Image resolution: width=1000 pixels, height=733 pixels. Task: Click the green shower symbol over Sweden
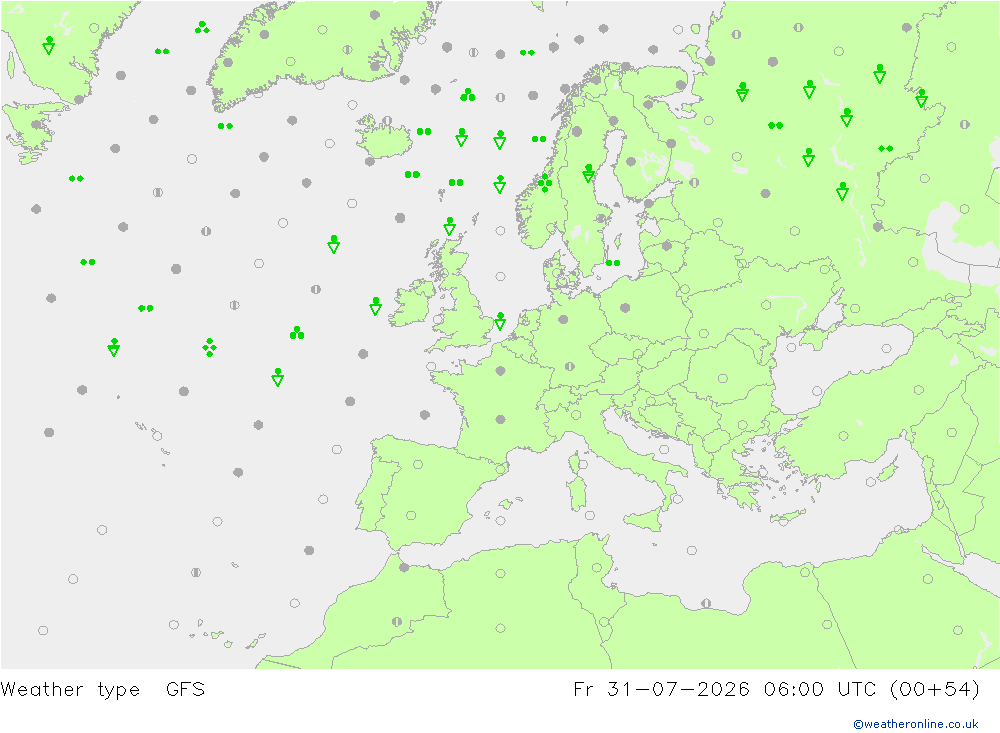click(589, 173)
